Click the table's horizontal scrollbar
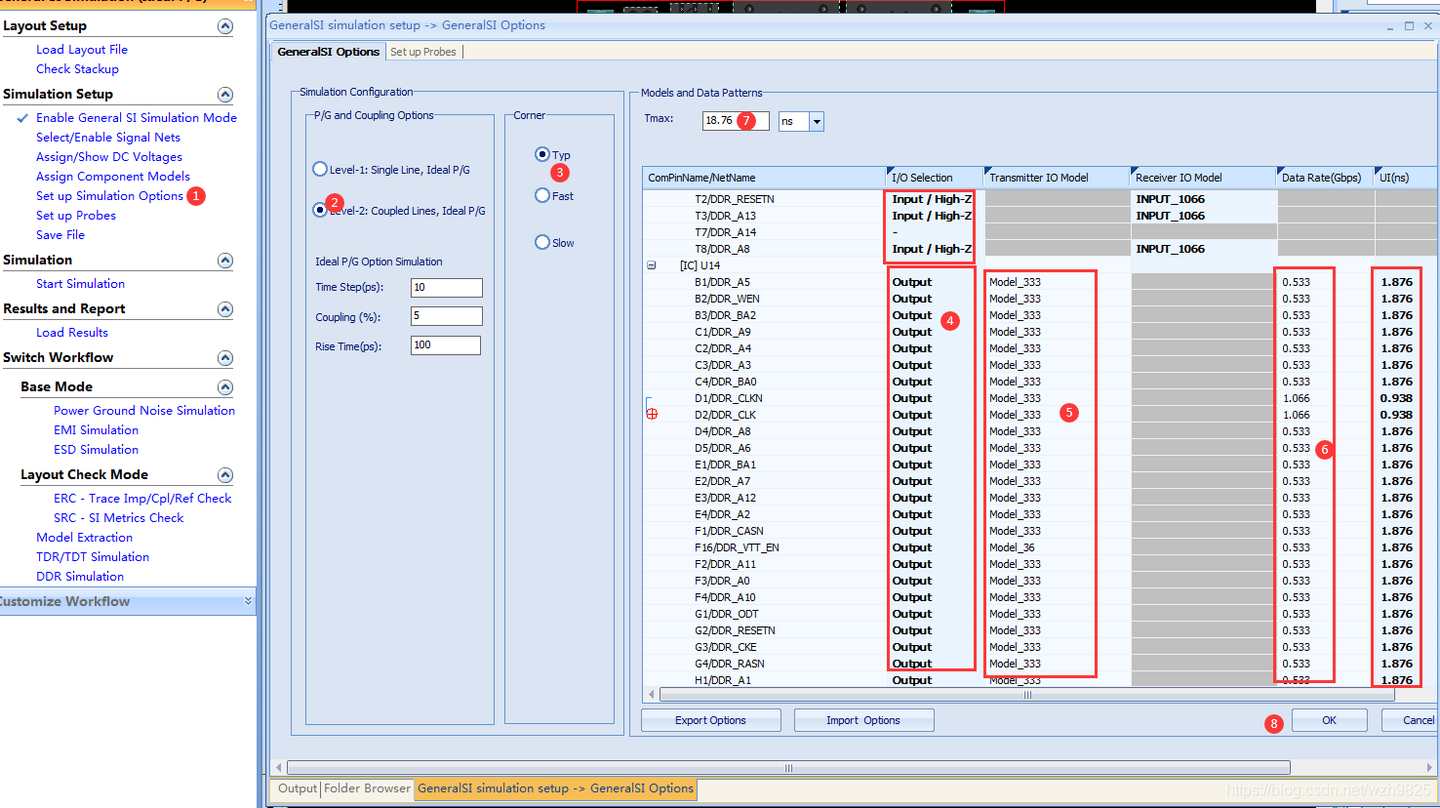Image resolution: width=1440 pixels, height=808 pixels. 1026,695
